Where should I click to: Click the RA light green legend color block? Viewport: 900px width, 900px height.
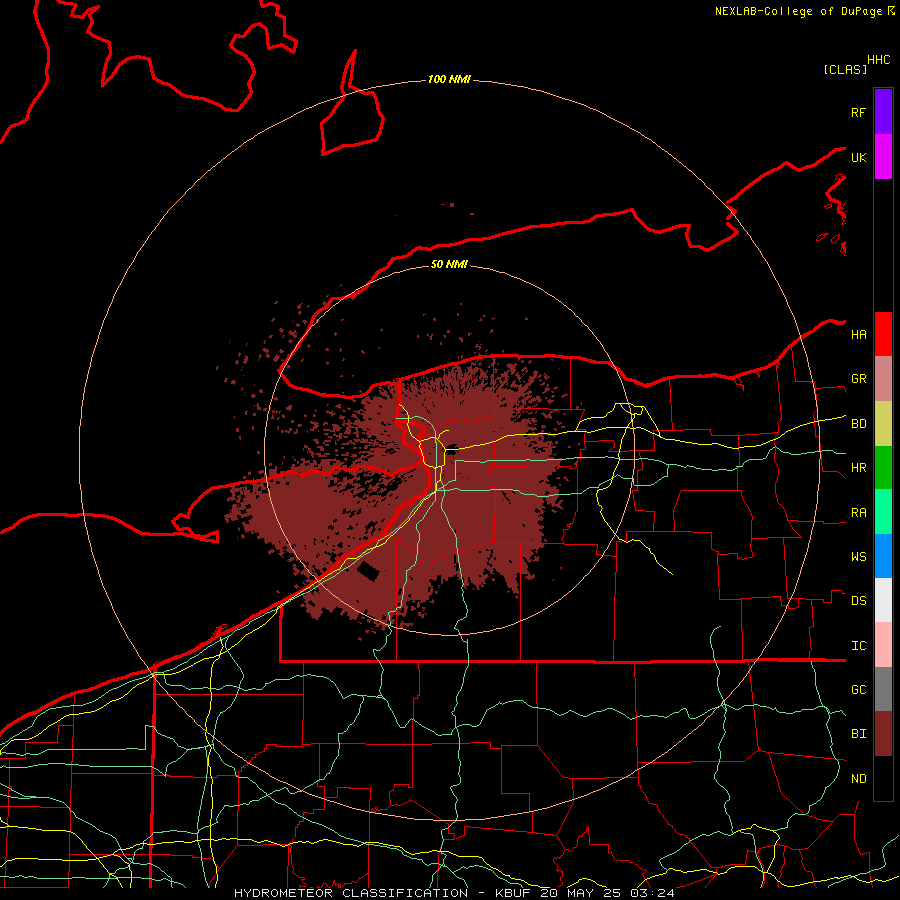883,512
